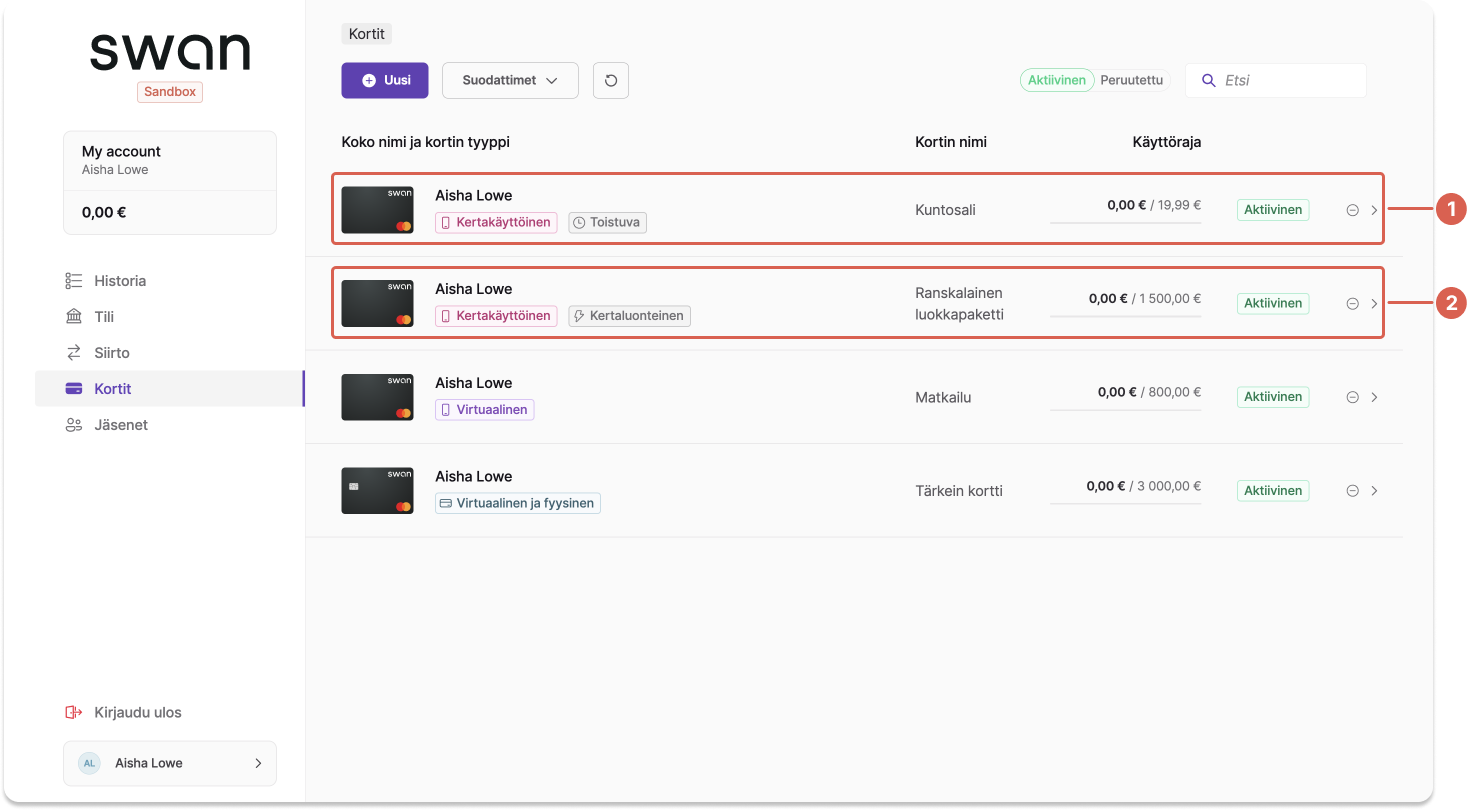Click the Kuntosali card thumbnail image
This screenshot has width=1467, height=810.
tap(378, 210)
